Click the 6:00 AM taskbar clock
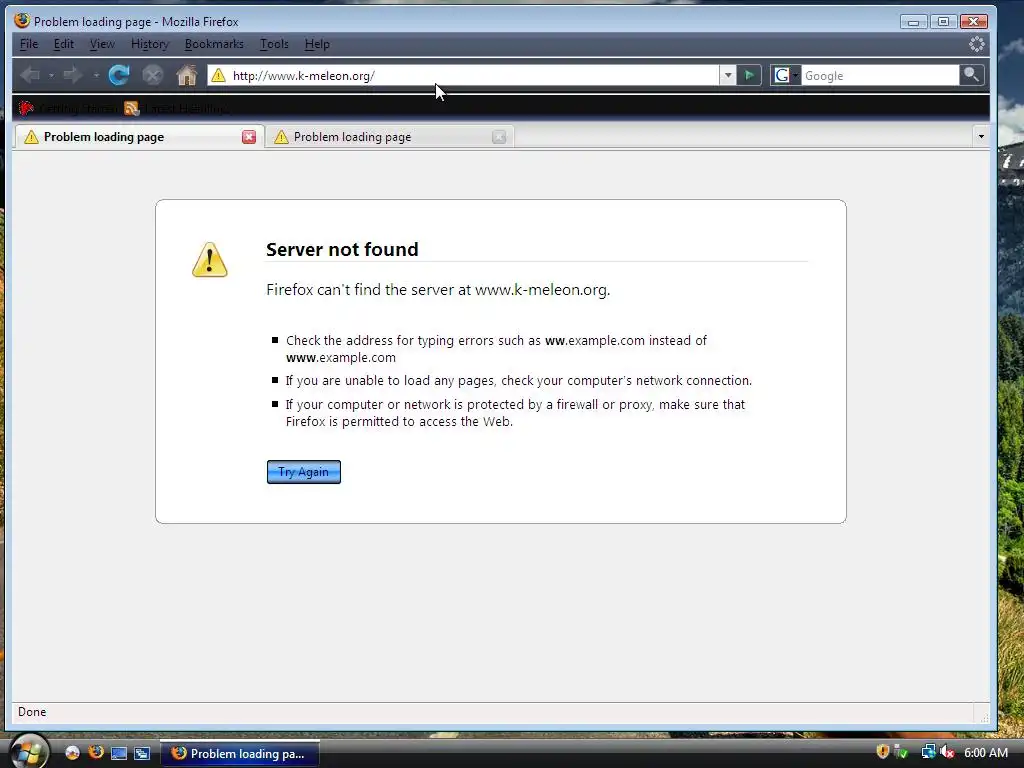Screen dimensions: 1024x768 pyautogui.click(x=986, y=753)
